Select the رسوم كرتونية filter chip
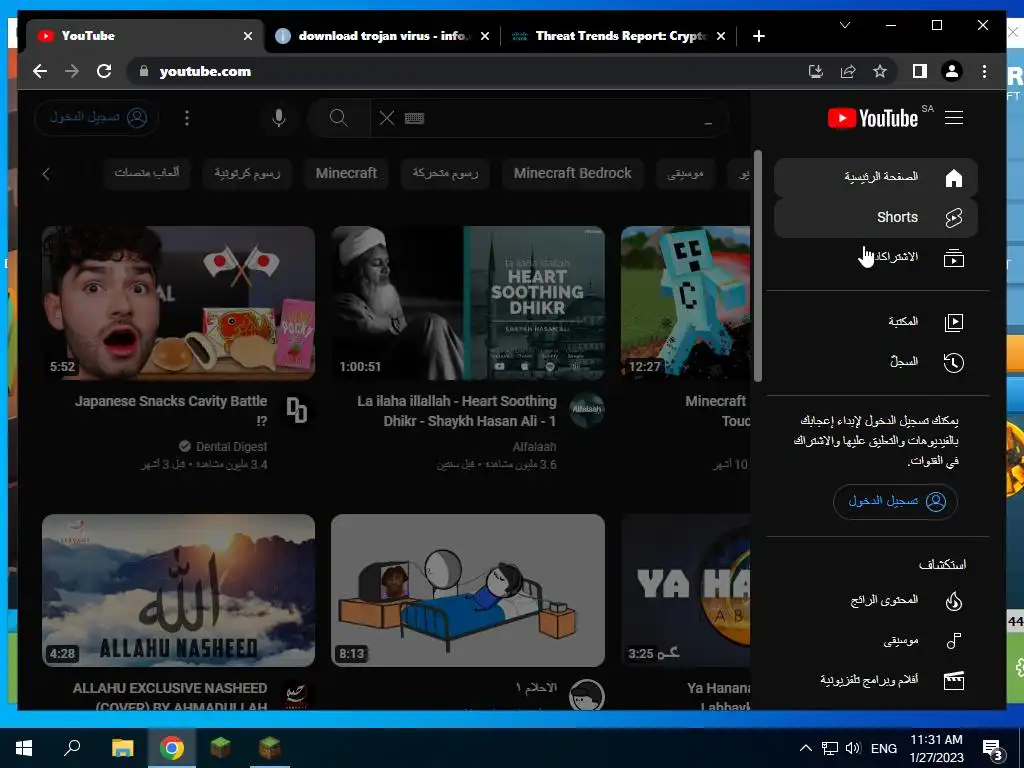The height and width of the screenshot is (768, 1024). [x=247, y=174]
